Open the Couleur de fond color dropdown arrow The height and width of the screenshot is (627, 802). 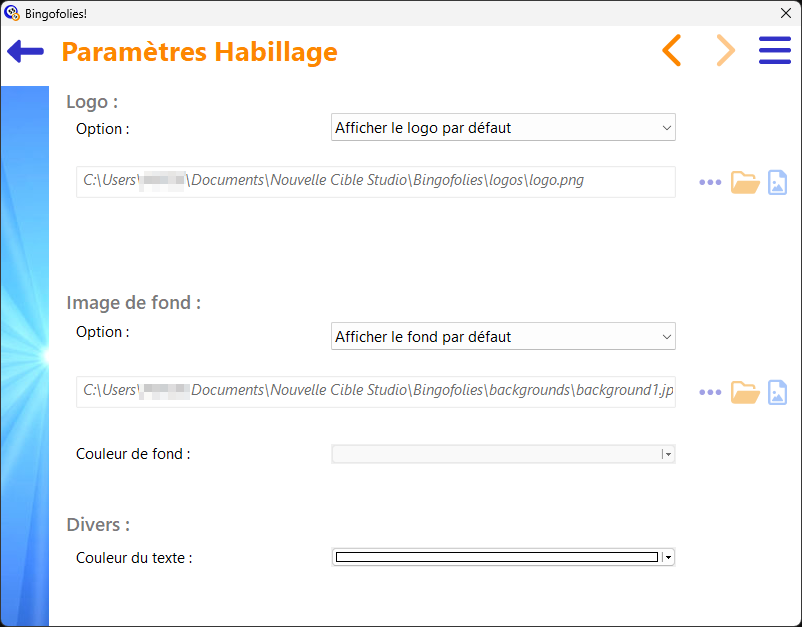click(667, 454)
